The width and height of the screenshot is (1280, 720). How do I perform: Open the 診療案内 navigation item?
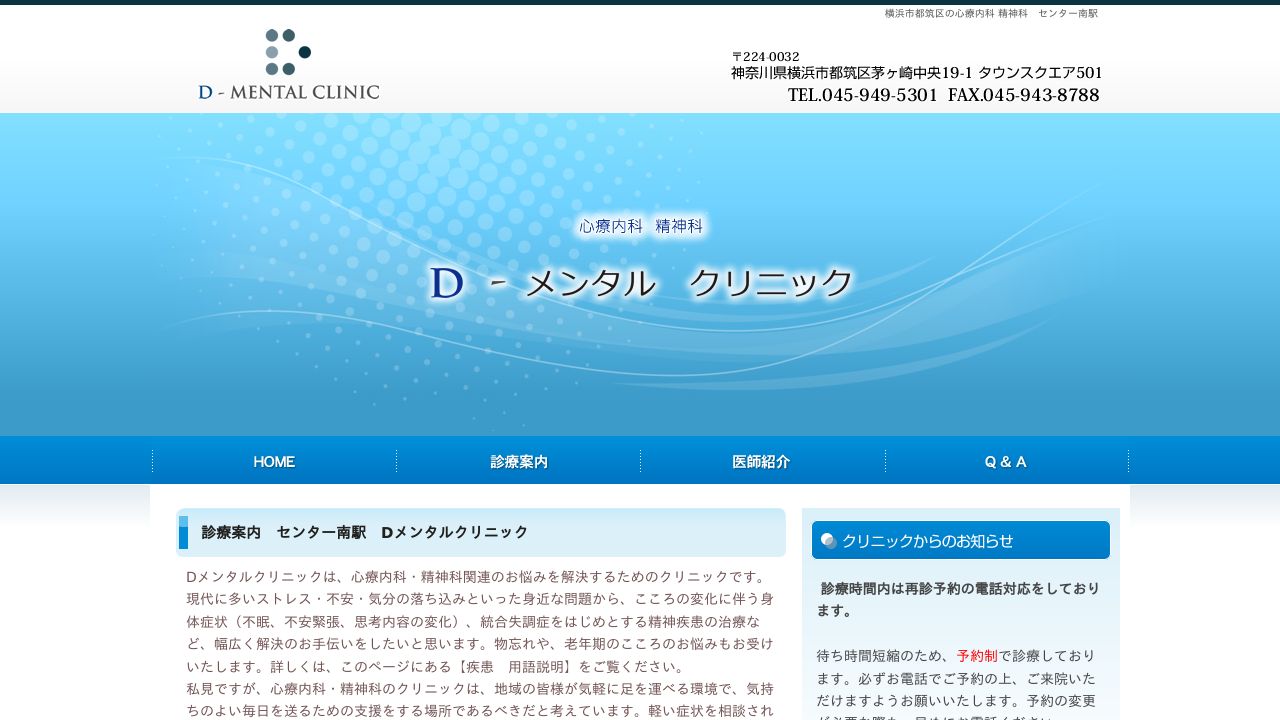519,461
